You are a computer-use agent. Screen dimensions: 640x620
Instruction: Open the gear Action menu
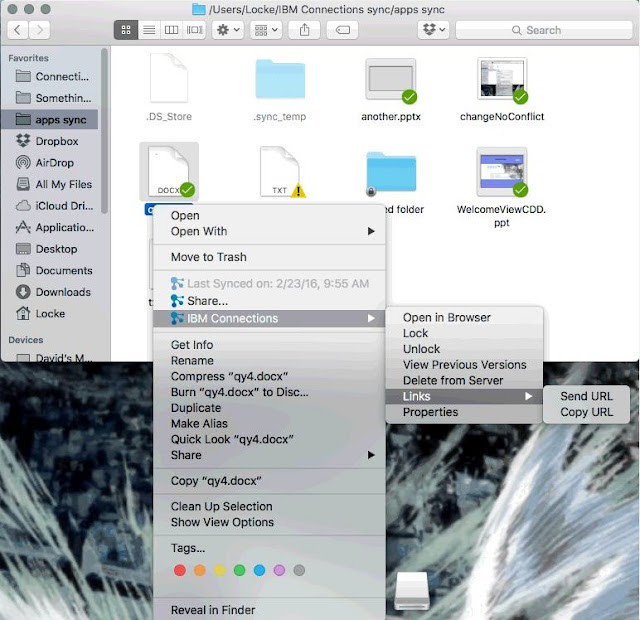pos(228,30)
